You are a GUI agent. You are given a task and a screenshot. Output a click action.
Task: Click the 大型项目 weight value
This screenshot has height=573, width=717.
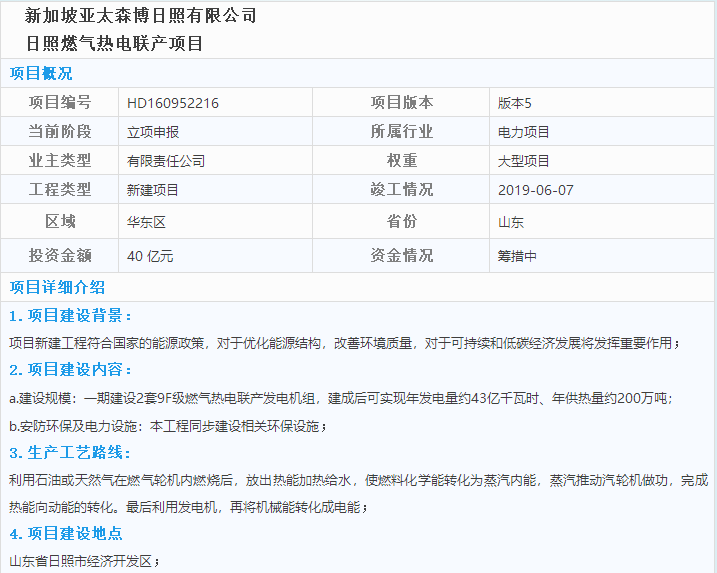pos(524,161)
